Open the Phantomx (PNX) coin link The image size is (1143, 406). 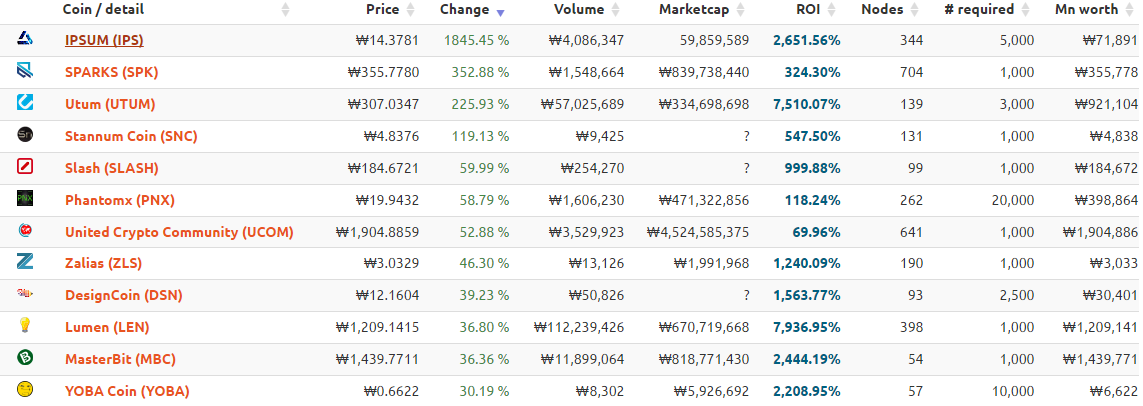[120, 200]
